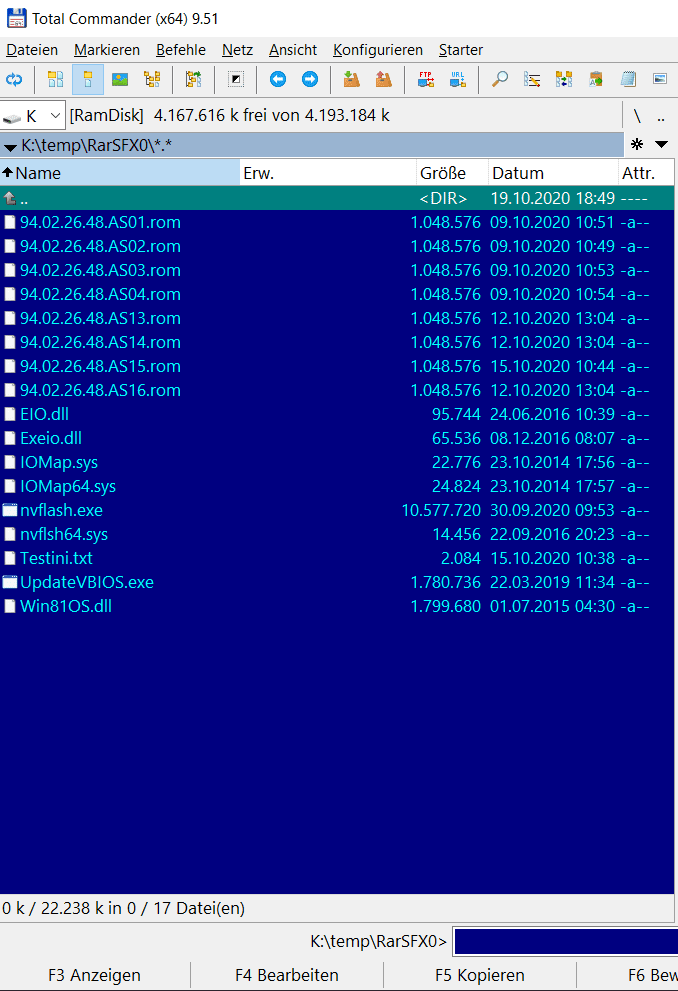Open the Konfigurieren menu
The image size is (678, 991).
[378, 50]
